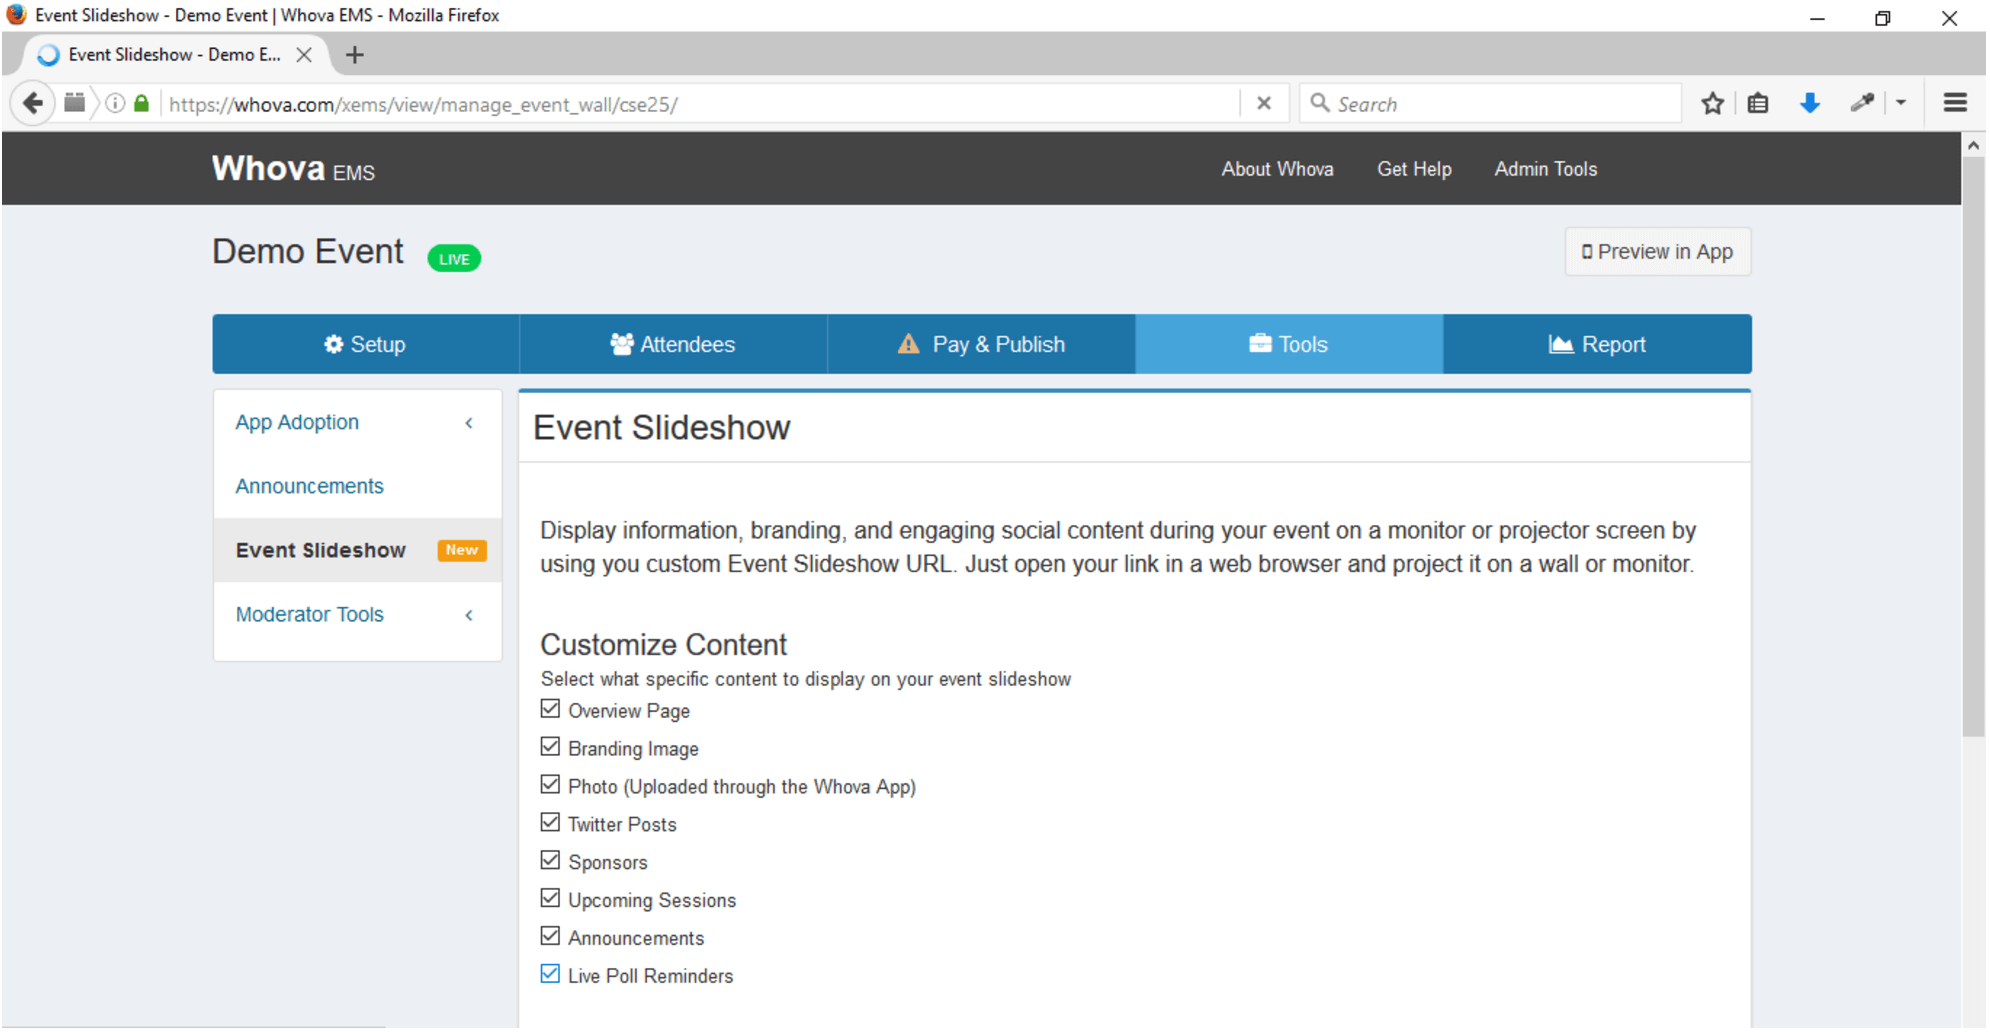Switch to the Announcements sidebar item
Image resolution: width=1990 pixels, height=1032 pixels.
pyautogui.click(x=309, y=486)
